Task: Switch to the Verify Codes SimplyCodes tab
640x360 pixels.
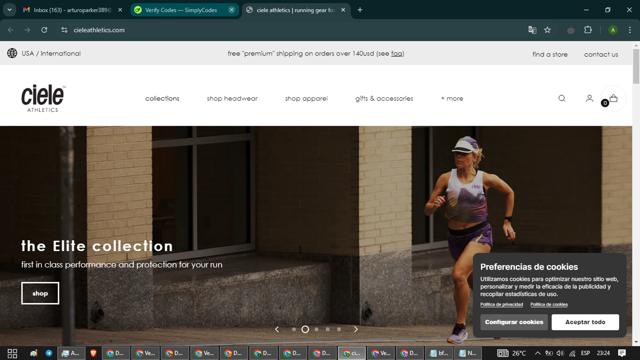Action: [184, 10]
